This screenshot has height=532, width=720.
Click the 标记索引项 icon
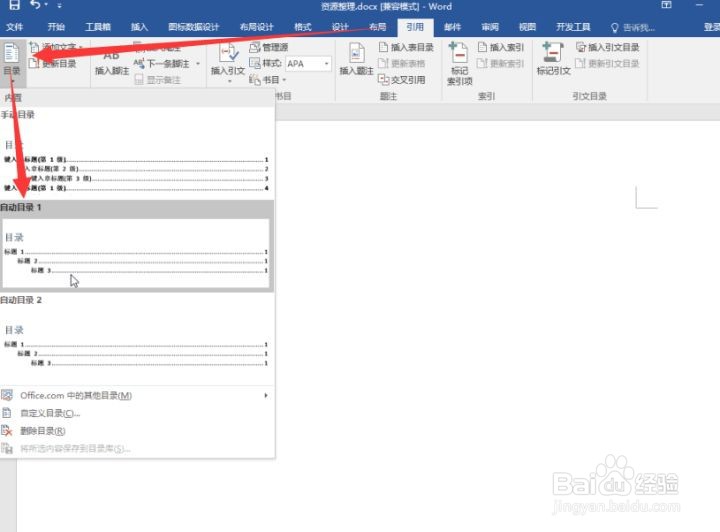point(459,53)
